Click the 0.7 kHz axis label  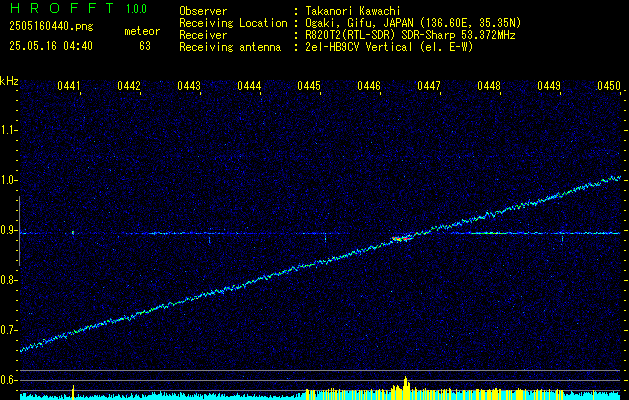pyautogui.click(x=8, y=330)
